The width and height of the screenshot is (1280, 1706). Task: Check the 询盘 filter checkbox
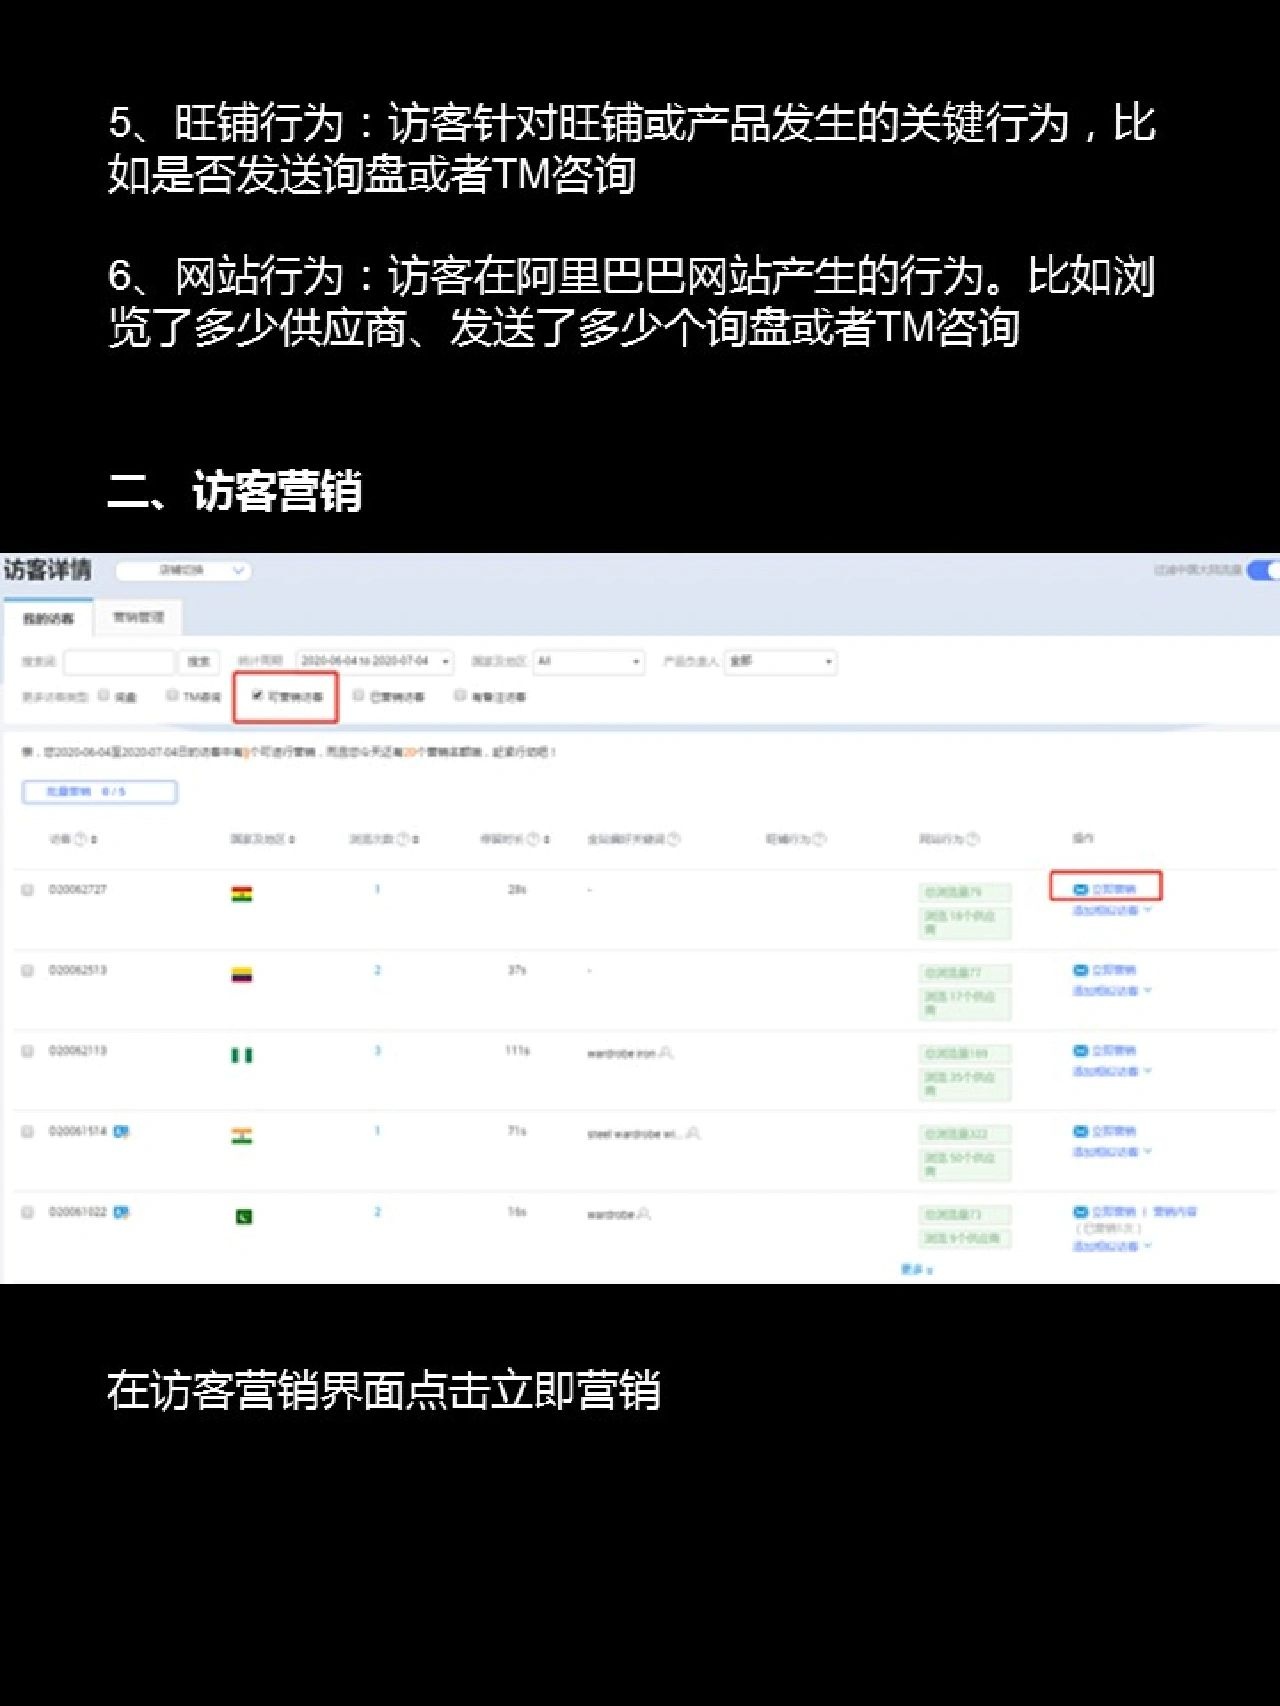(104, 695)
